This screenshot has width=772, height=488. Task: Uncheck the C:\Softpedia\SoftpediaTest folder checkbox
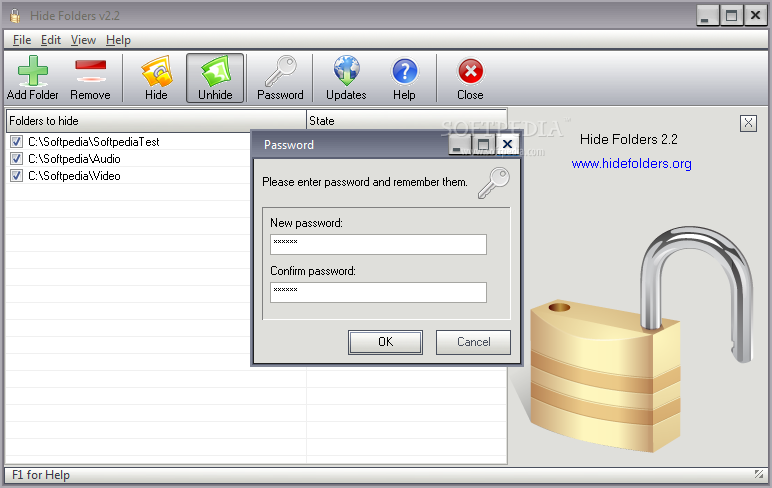coord(16,142)
